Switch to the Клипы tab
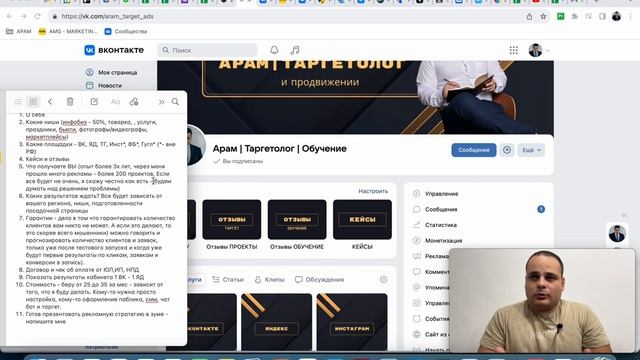The width and height of the screenshot is (640, 360). coord(269,280)
